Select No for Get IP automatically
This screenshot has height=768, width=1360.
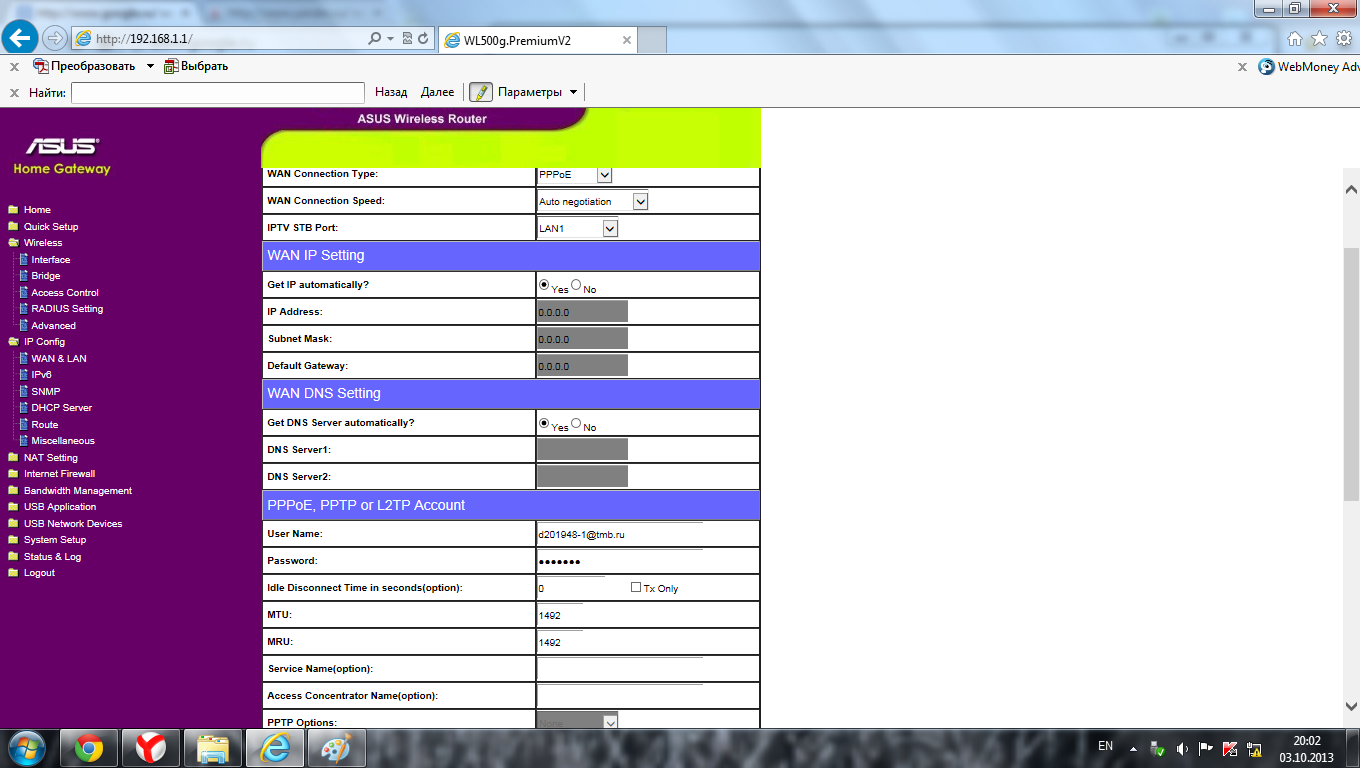tap(576, 285)
